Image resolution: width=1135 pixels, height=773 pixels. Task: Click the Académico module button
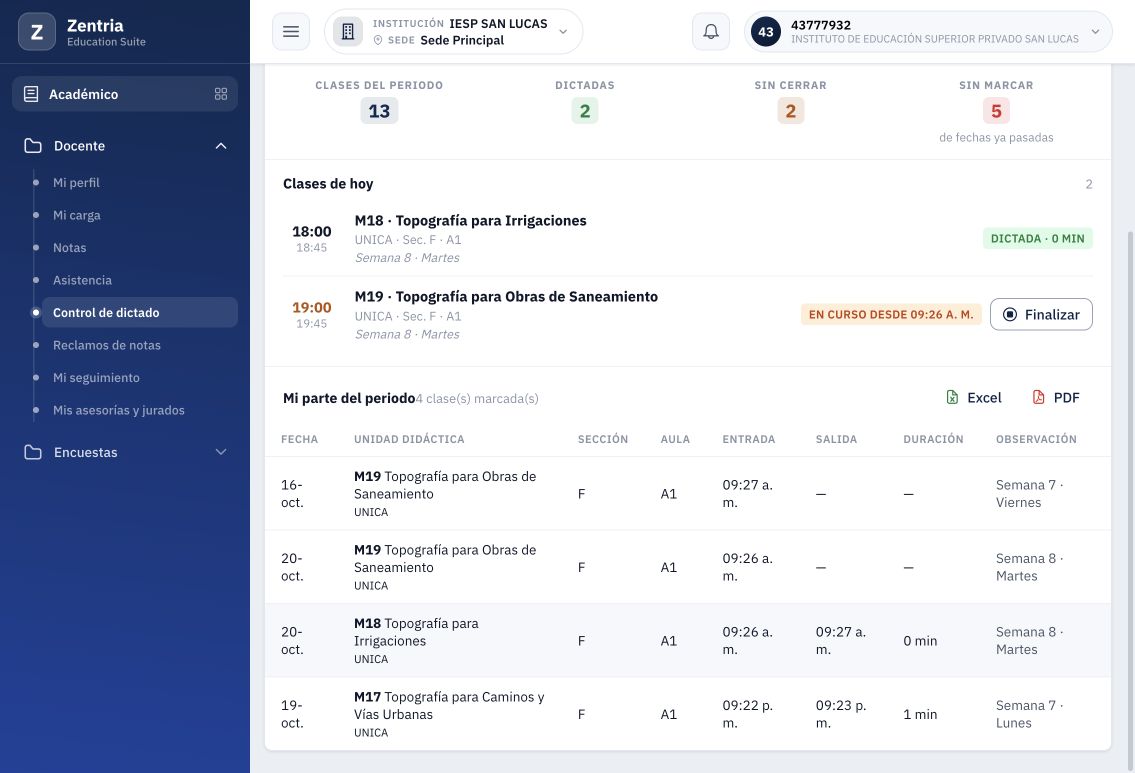[x=125, y=94]
